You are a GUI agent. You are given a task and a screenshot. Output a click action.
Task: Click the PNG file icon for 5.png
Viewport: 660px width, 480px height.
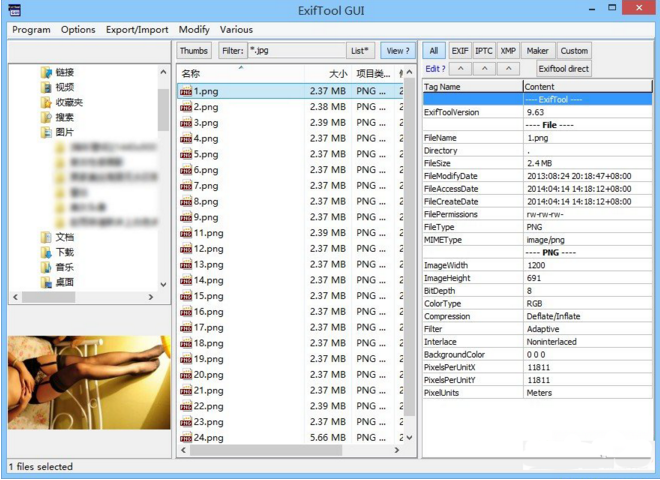coord(186,155)
